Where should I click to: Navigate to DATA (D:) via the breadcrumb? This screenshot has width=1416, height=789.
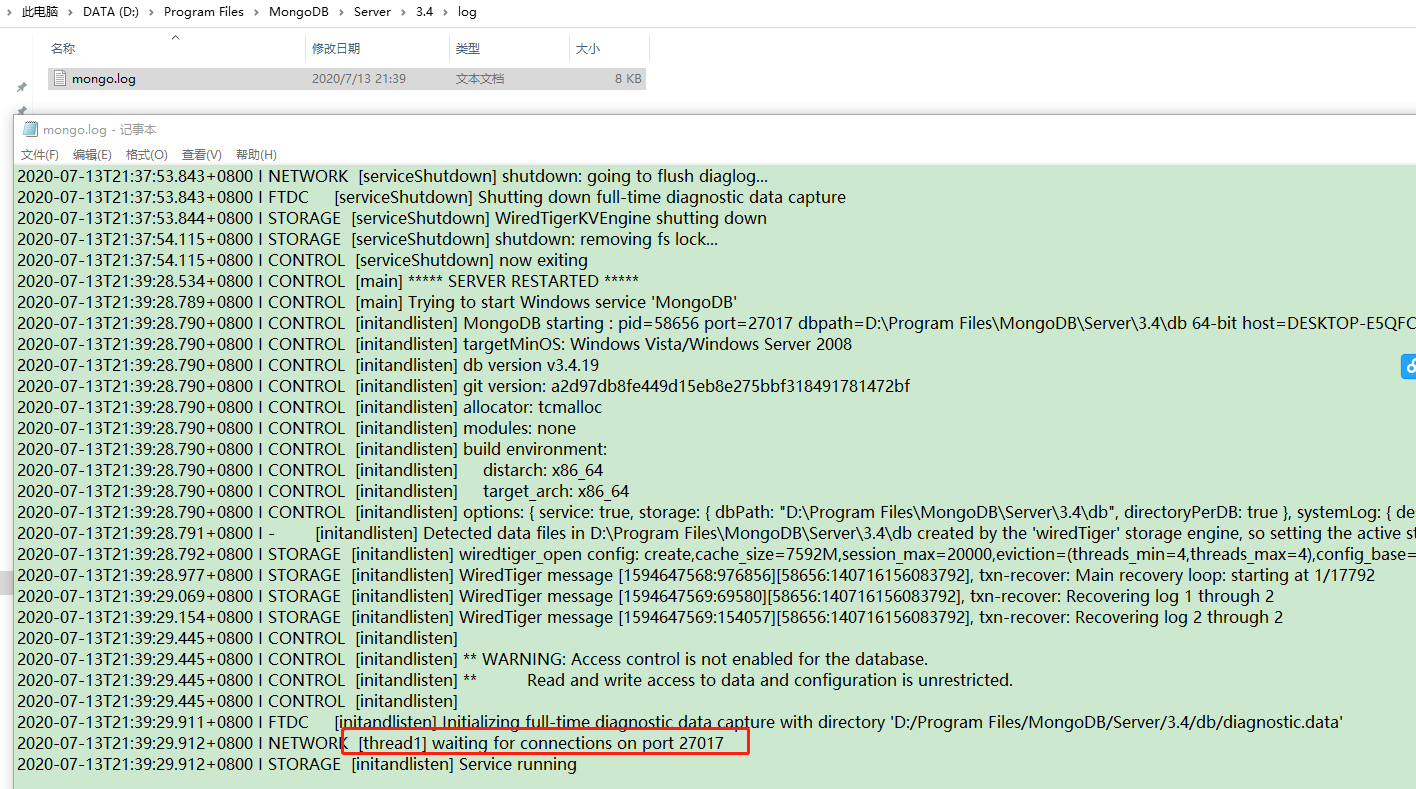pos(110,11)
